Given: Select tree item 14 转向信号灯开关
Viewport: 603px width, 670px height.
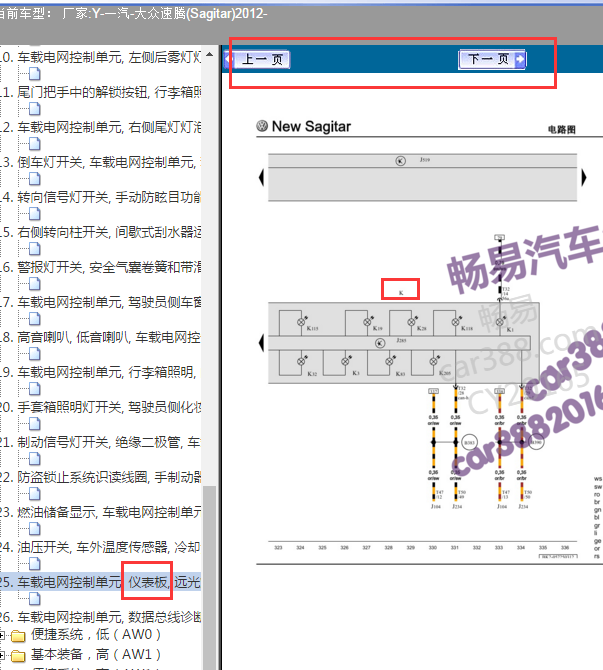Looking at the screenshot, I should (100, 197).
